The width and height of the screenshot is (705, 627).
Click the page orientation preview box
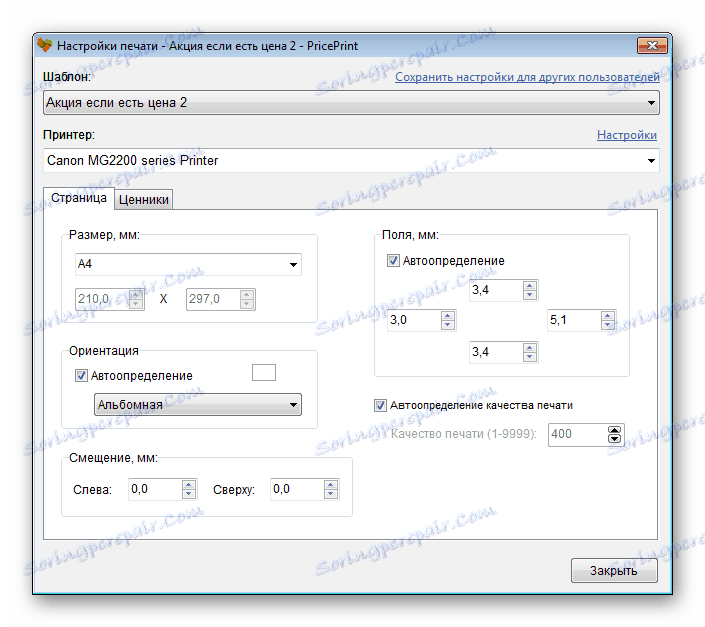(264, 373)
